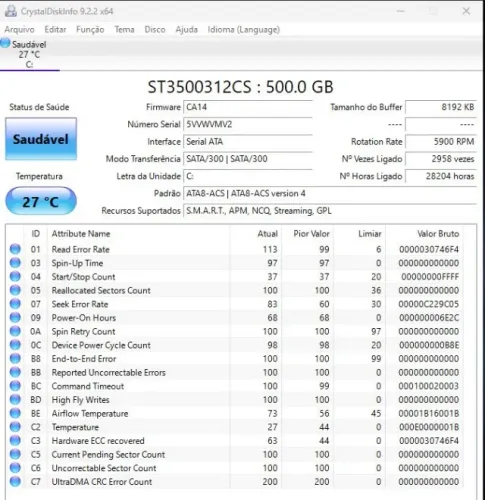Image resolution: width=485 pixels, height=500 pixels.
Task: Click the Padrão field with ATA8-ACS
Action: (x=330, y=194)
